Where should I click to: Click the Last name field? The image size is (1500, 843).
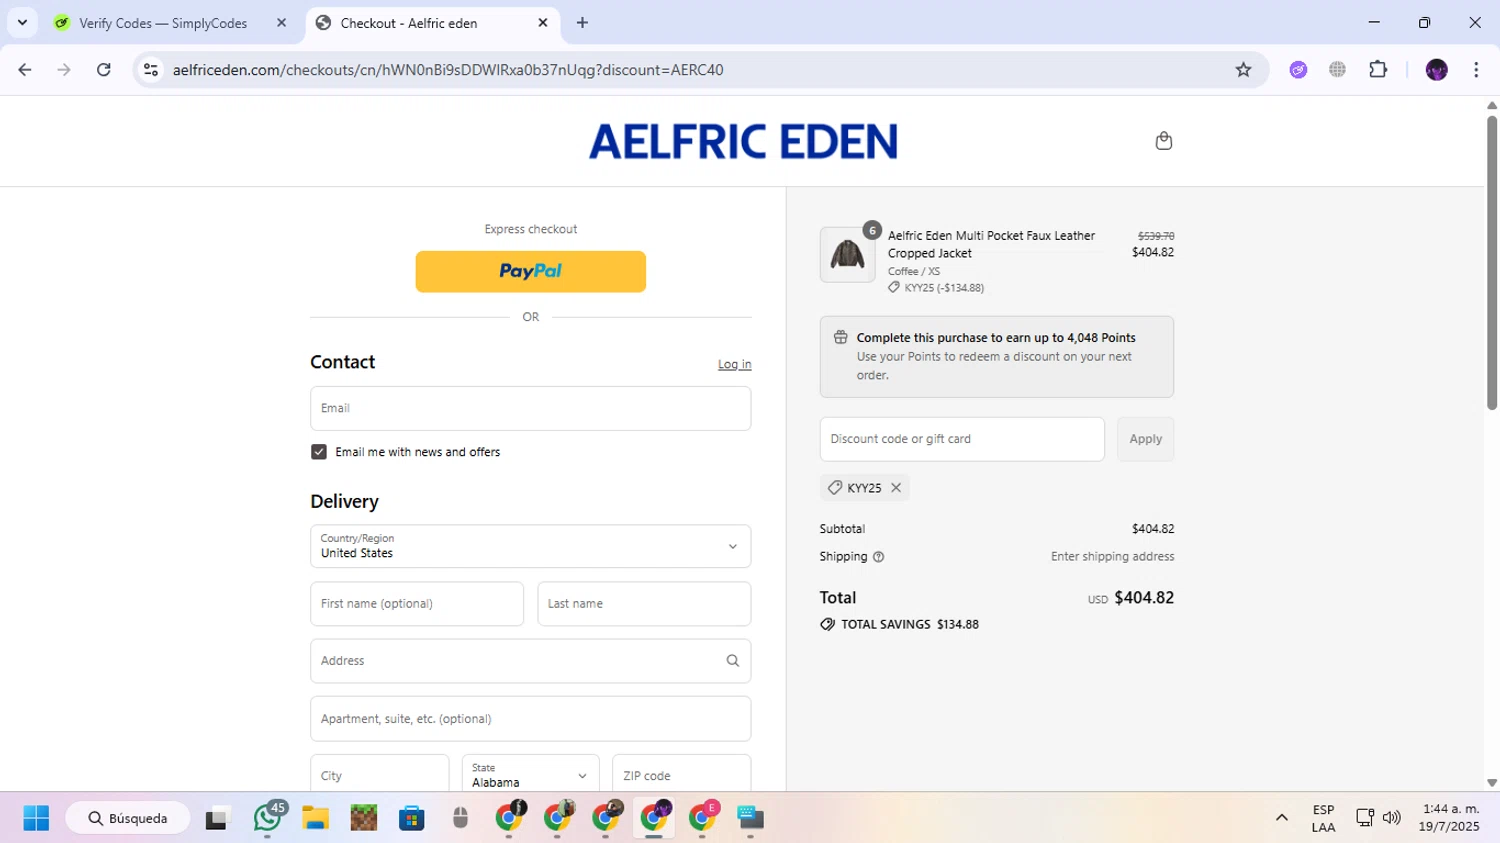[644, 604]
